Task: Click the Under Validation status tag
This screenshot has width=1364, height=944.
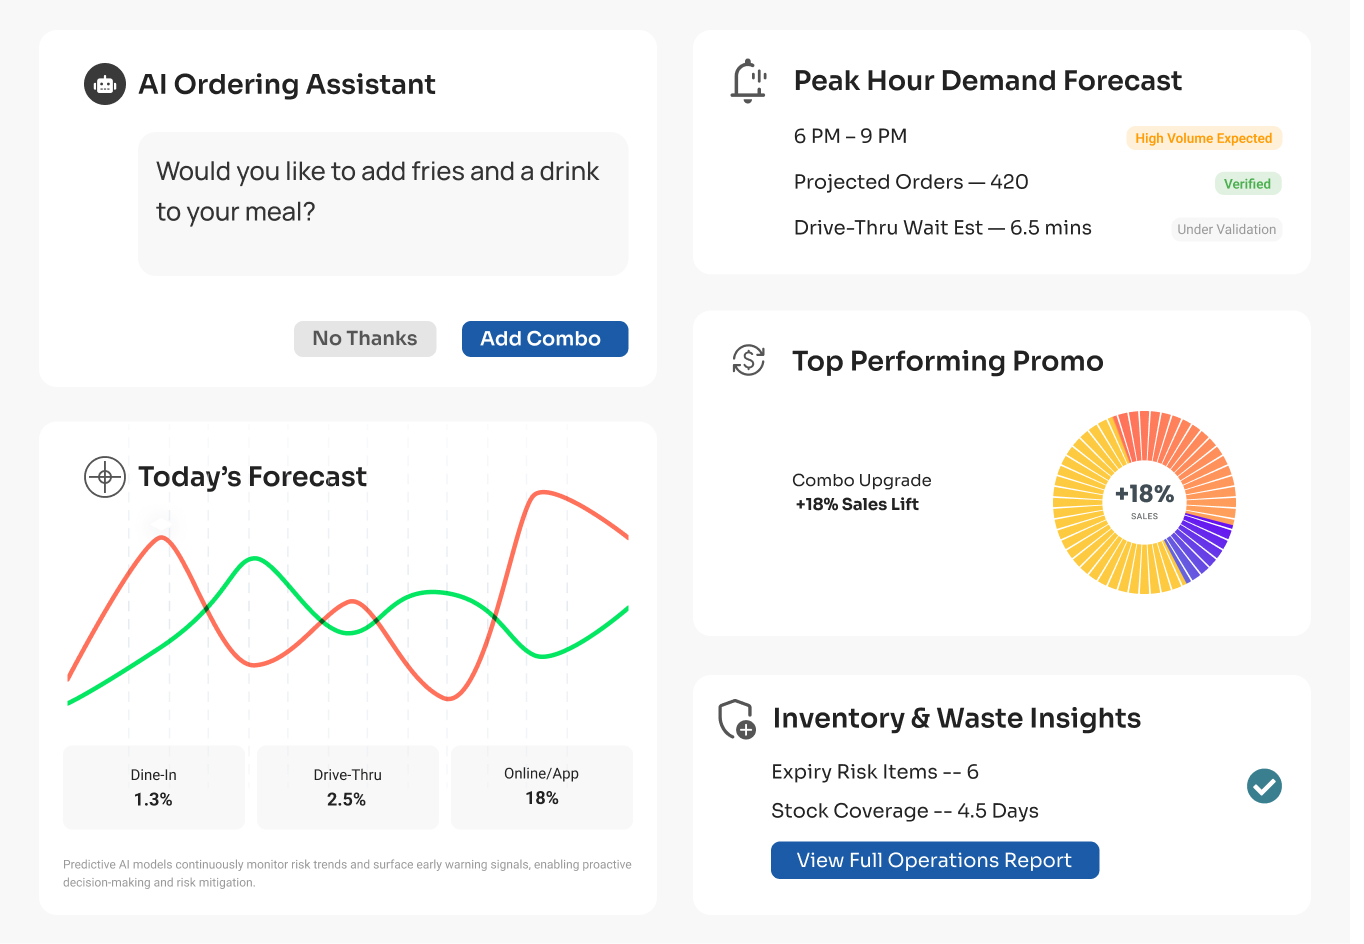Action: pyautogui.click(x=1226, y=229)
